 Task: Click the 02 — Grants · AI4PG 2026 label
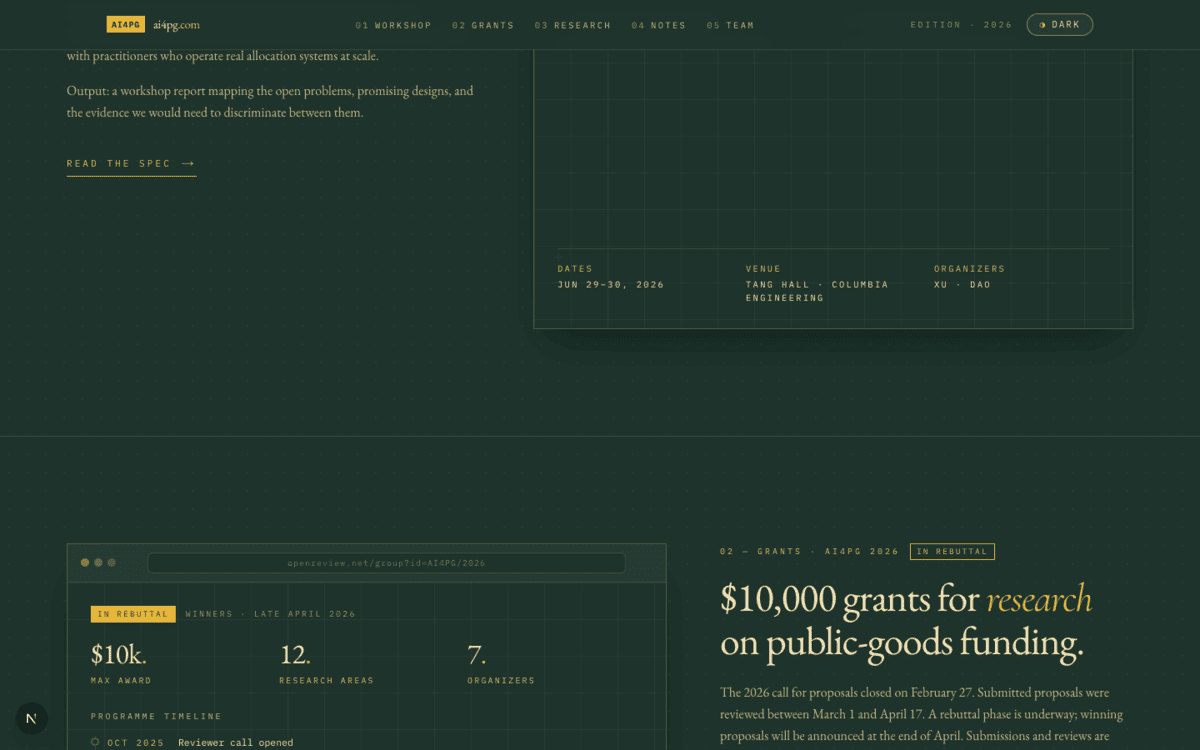click(x=809, y=552)
